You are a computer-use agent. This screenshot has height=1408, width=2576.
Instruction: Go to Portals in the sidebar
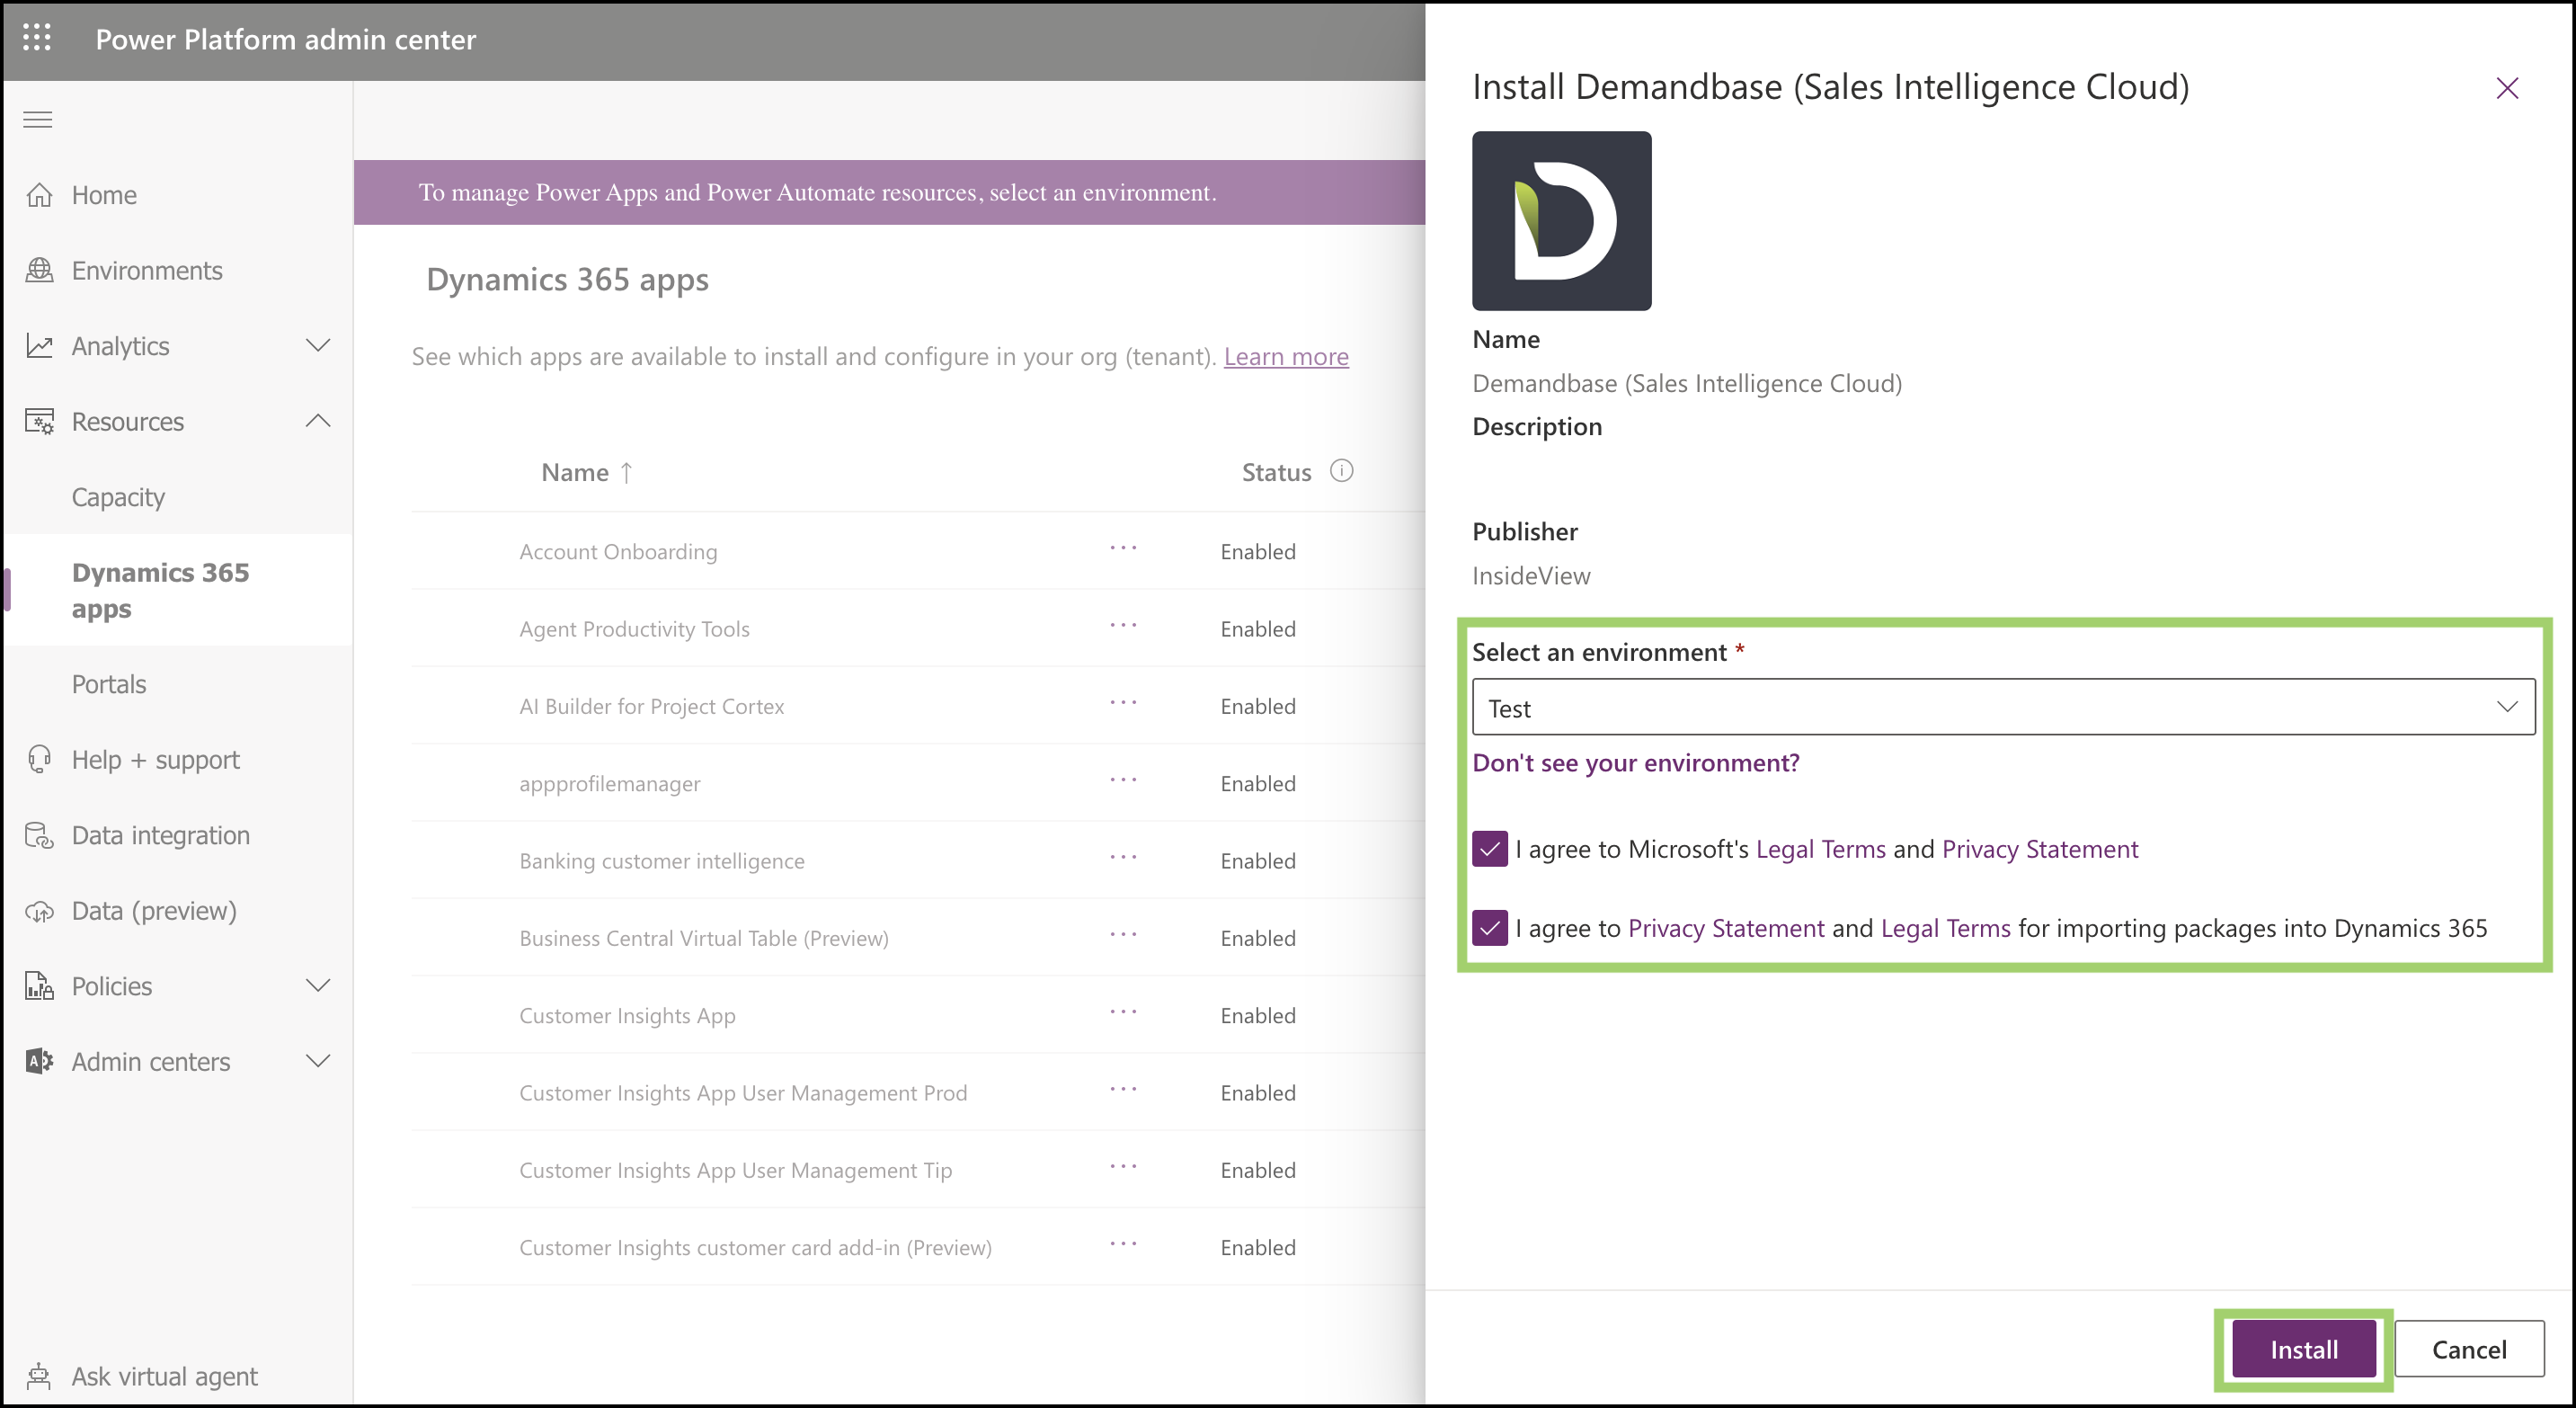point(108,684)
